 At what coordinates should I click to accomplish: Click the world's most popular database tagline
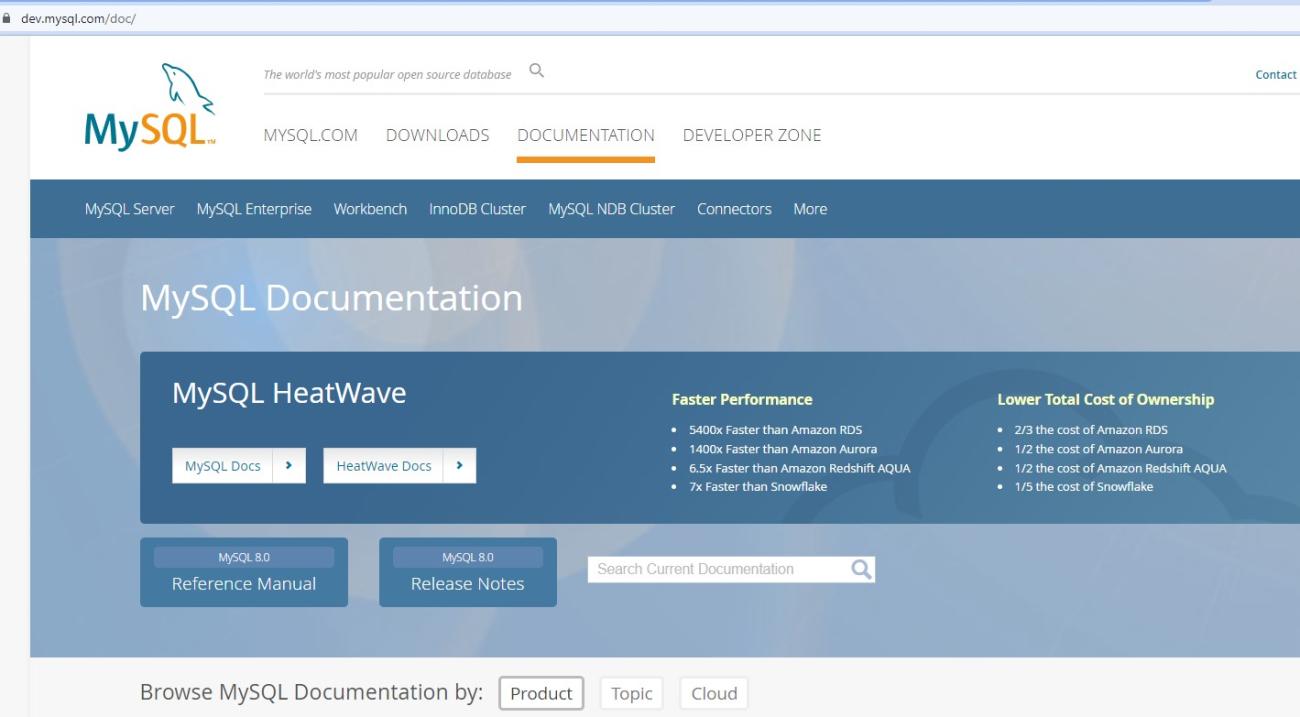pos(387,75)
